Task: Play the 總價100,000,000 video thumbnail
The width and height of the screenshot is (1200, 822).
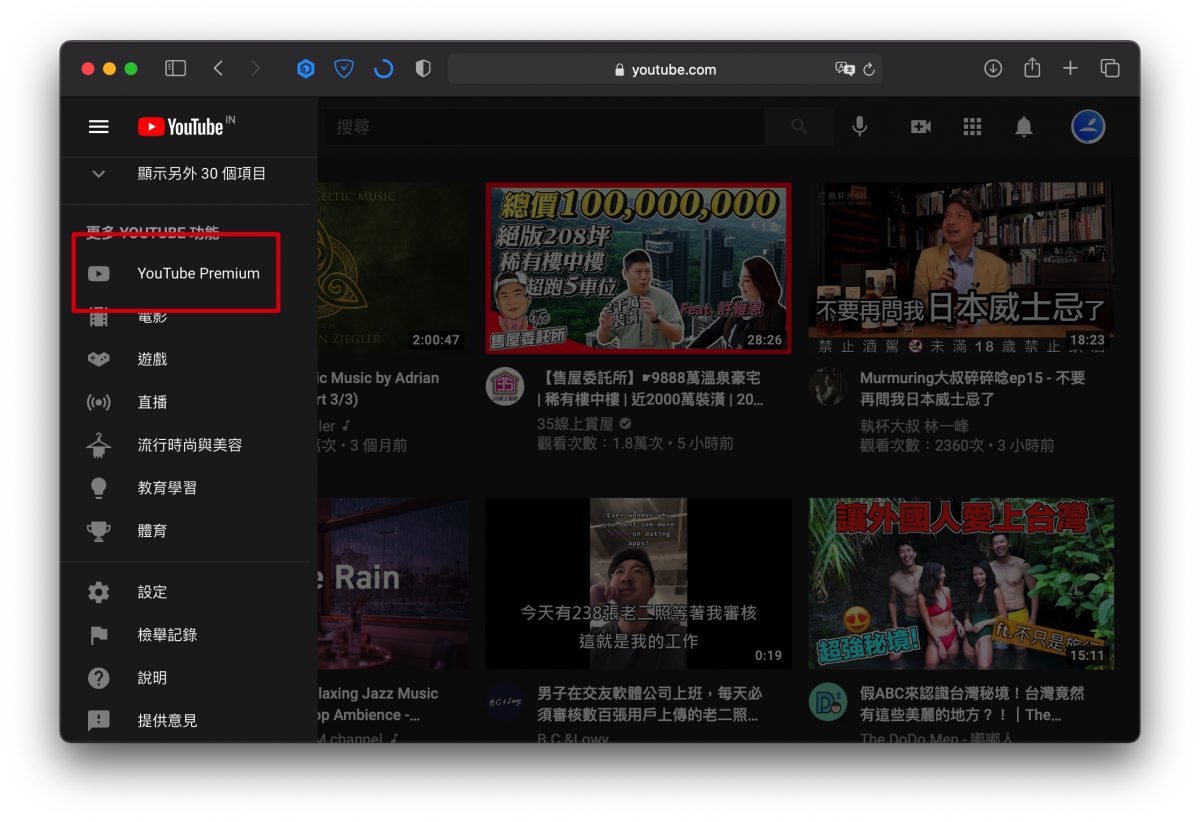Action: coord(638,267)
